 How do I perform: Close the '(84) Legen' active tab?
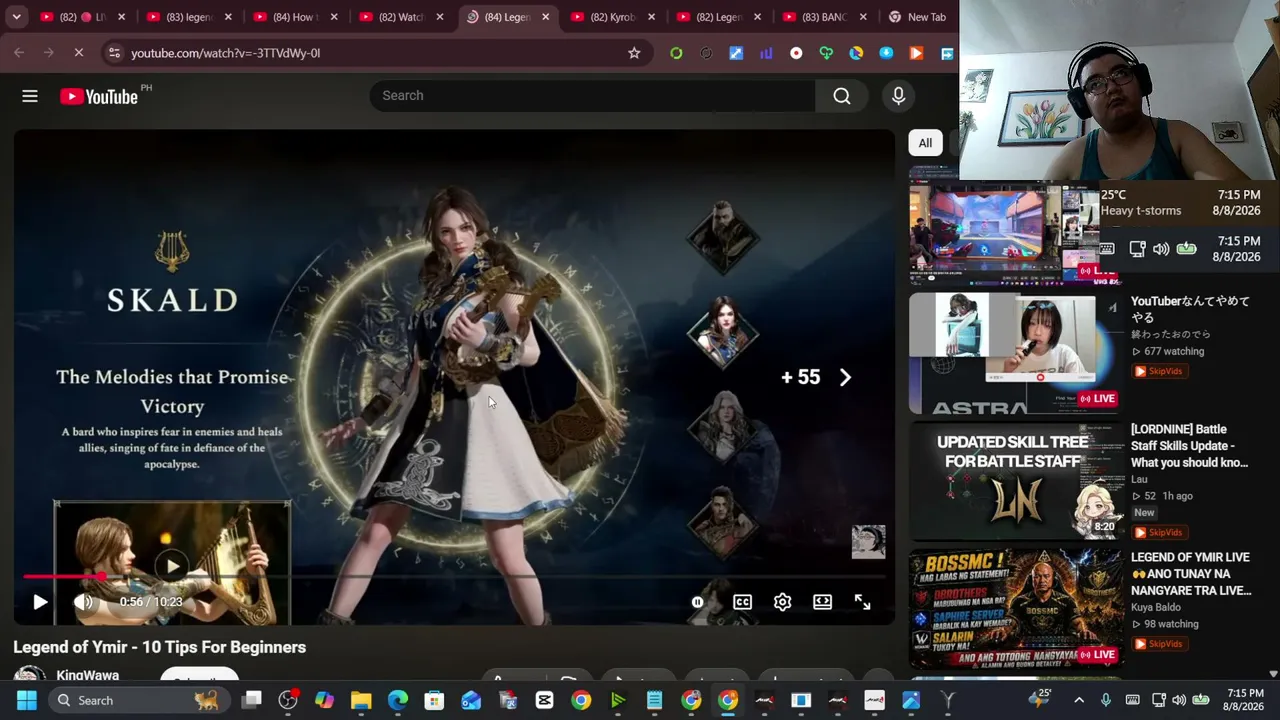pos(545,17)
